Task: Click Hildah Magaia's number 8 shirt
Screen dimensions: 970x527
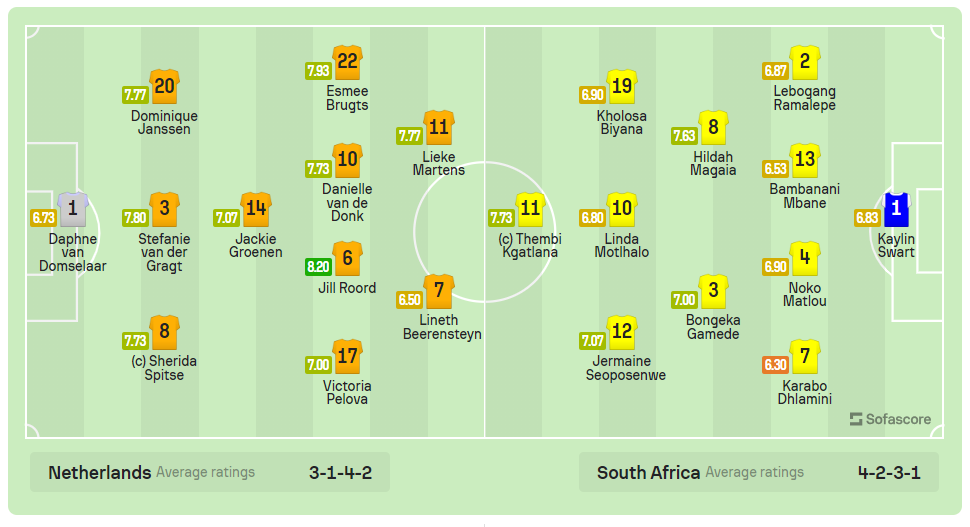Action: click(713, 128)
